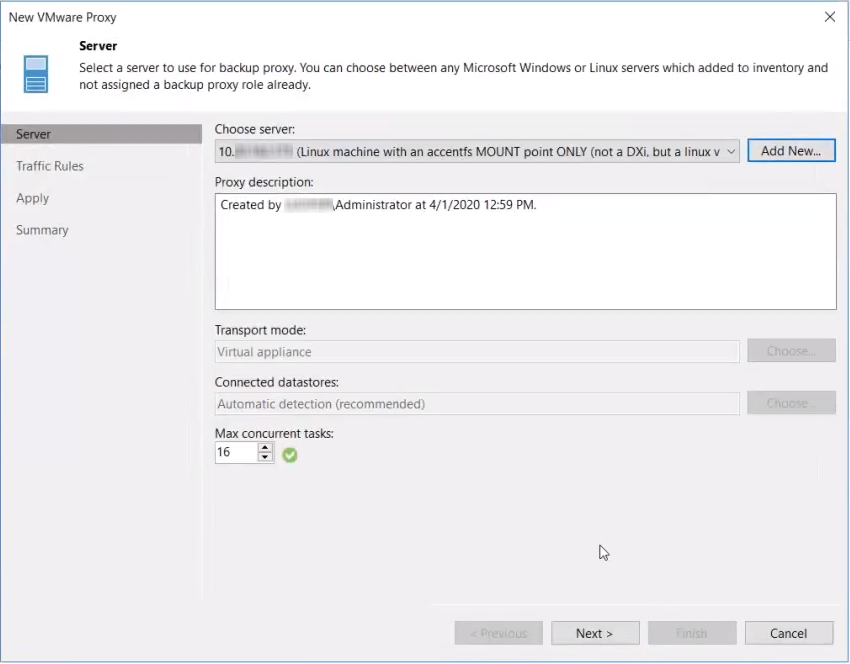This screenshot has height=664, width=850.
Task: Open the Apply step in sidebar
Action: [x=33, y=198]
